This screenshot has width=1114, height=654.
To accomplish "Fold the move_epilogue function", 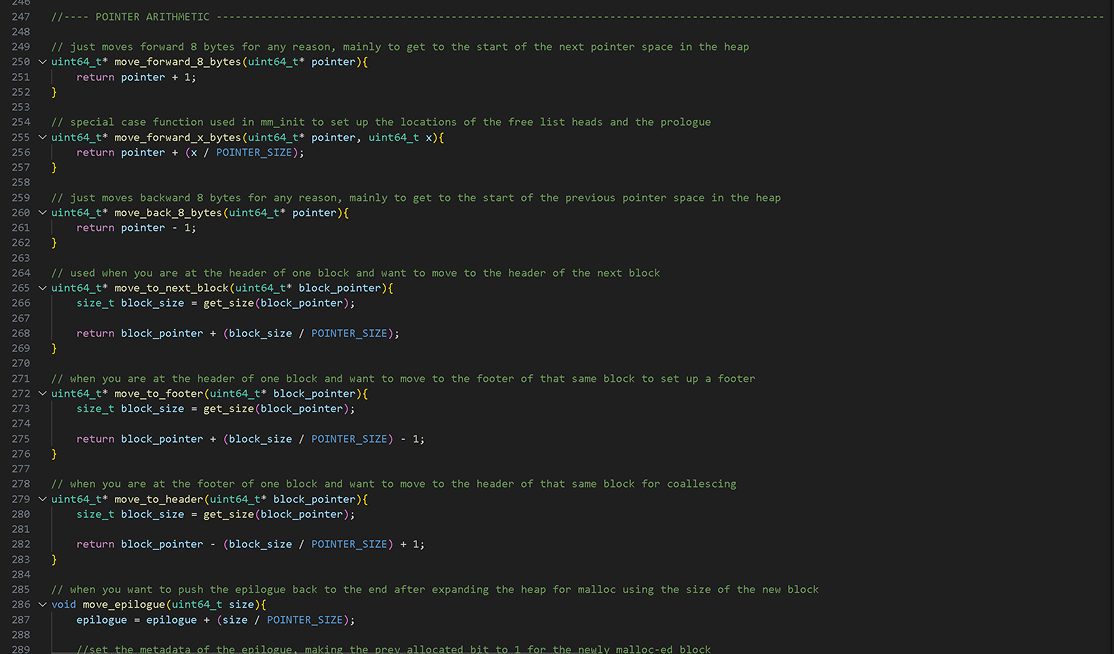I will point(42,604).
